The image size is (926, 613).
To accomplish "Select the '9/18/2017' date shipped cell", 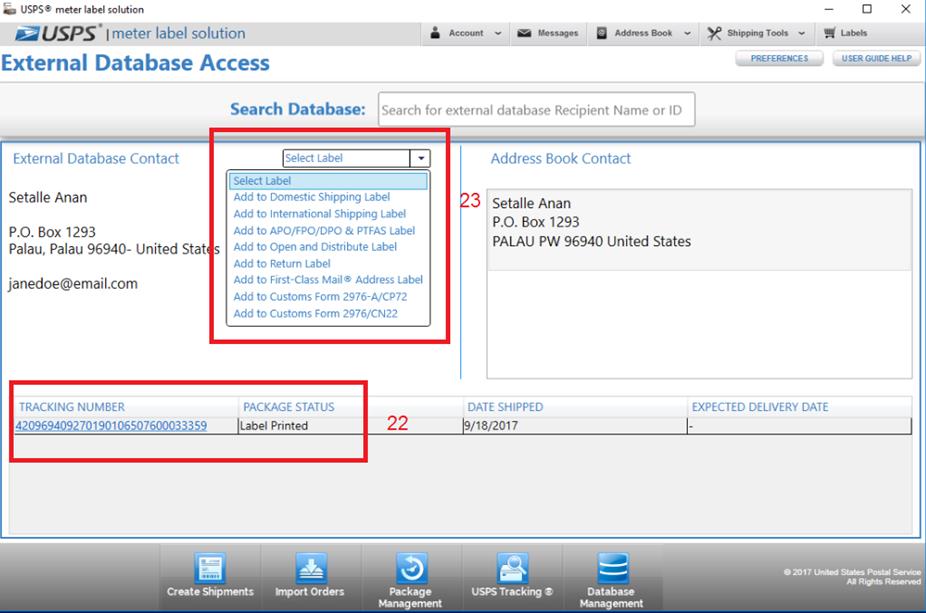I will [575, 426].
